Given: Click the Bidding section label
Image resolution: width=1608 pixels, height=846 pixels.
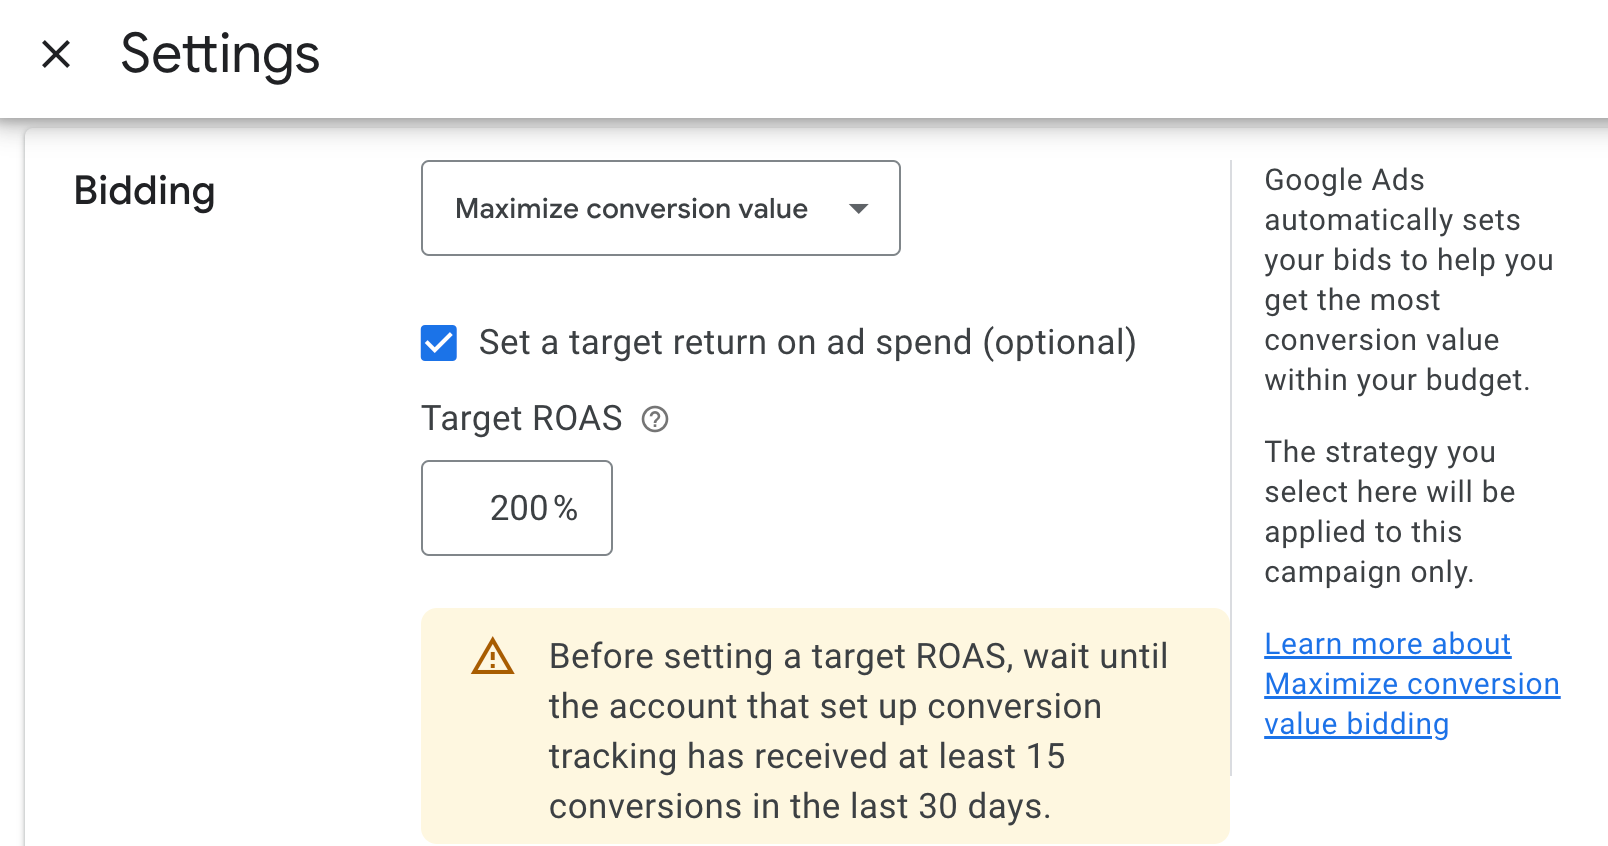Looking at the screenshot, I should [144, 192].
